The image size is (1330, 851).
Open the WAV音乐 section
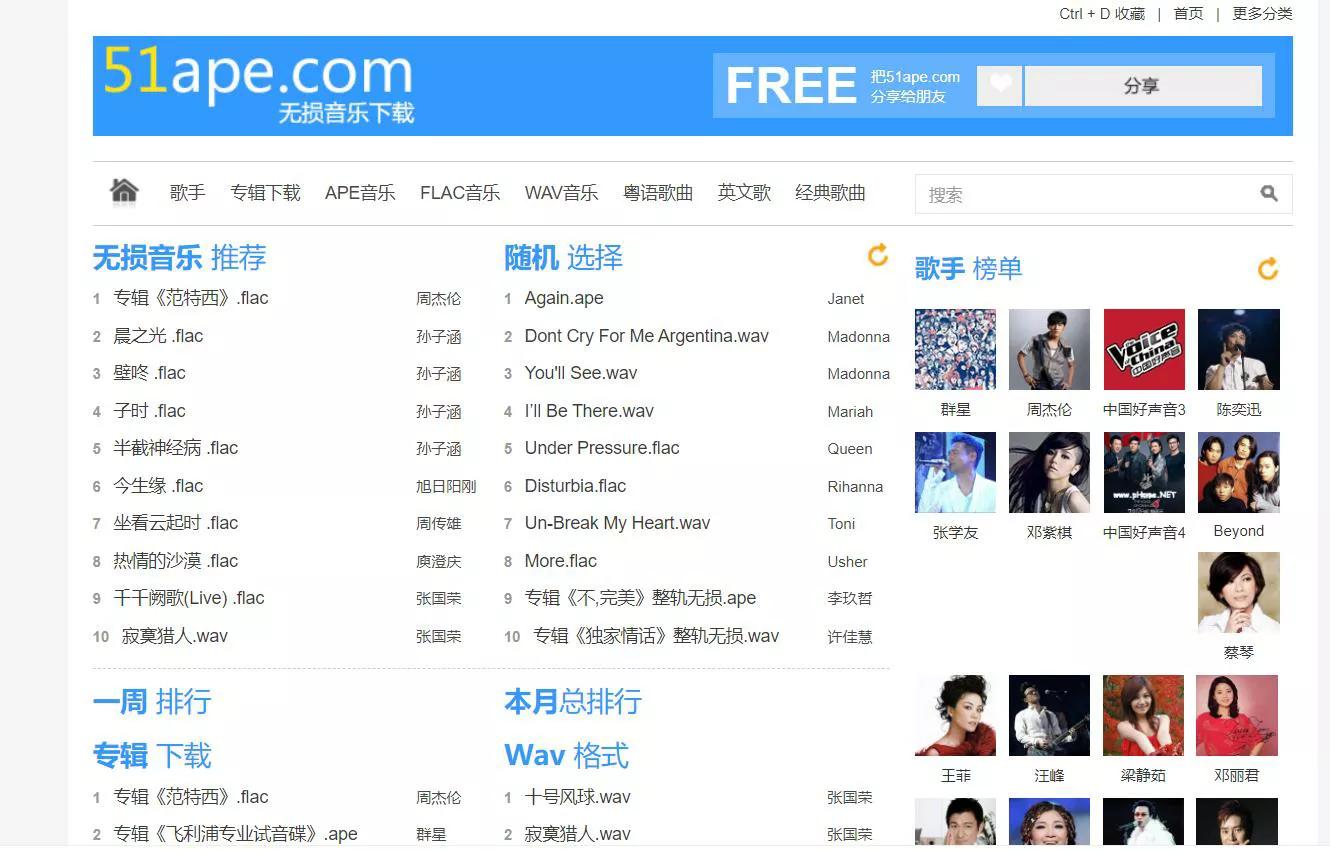tap(561, 193)
